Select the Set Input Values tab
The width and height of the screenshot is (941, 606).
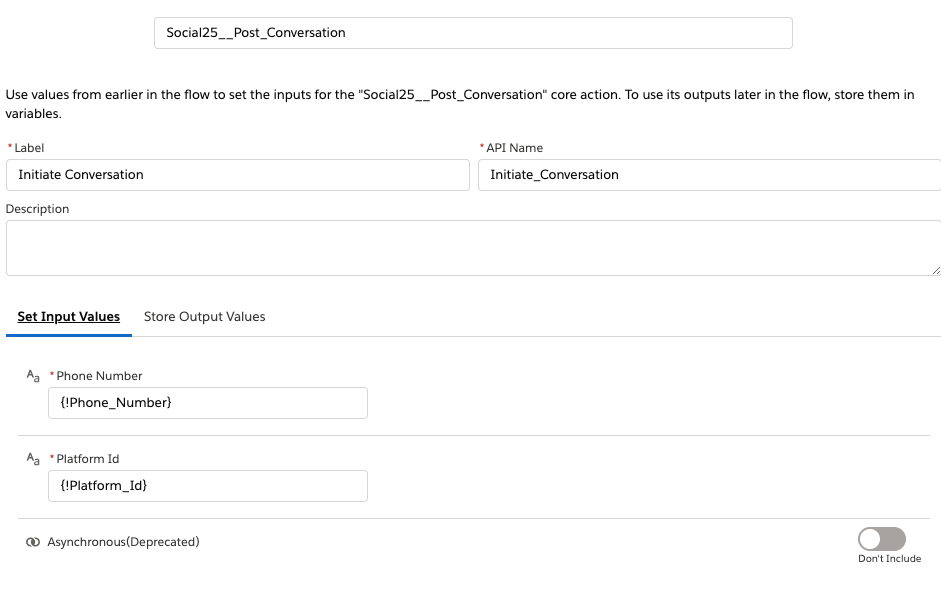pyautogui.click(x=68, y=317)
